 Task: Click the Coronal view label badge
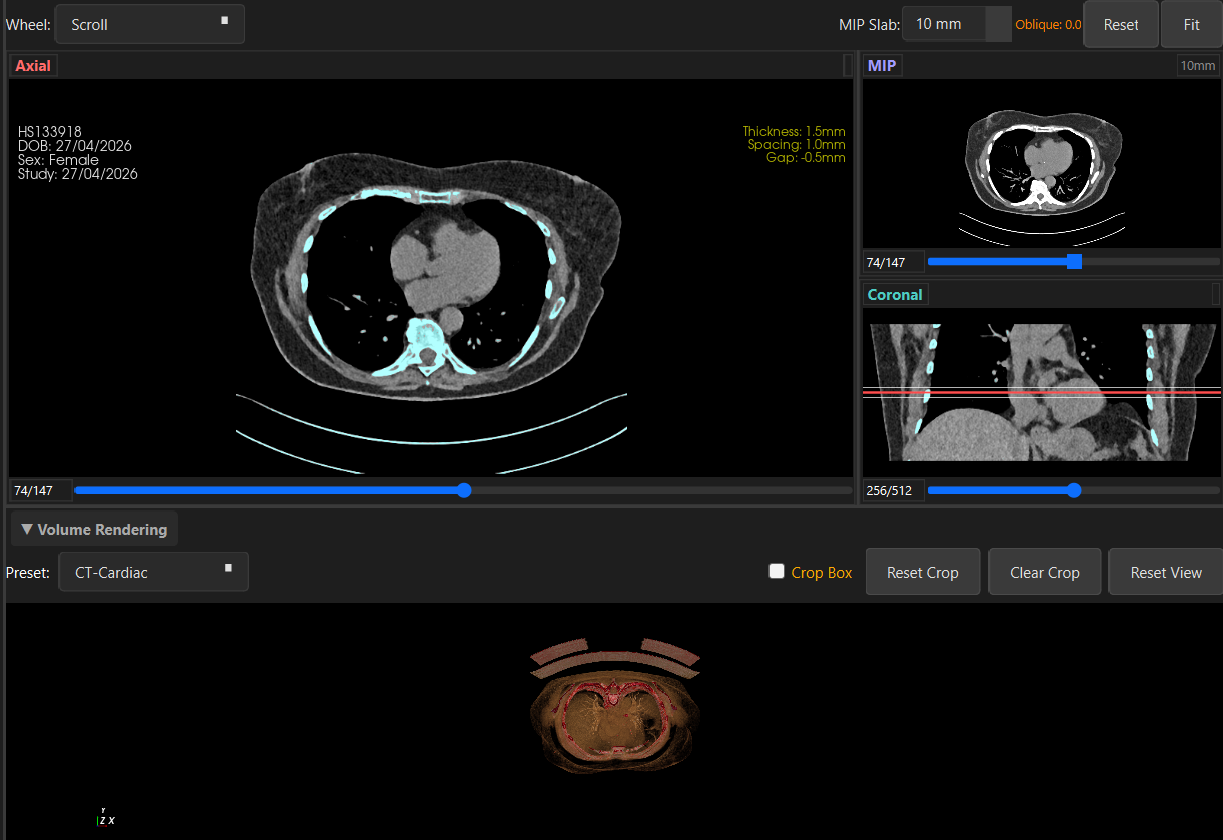(895, 294)
